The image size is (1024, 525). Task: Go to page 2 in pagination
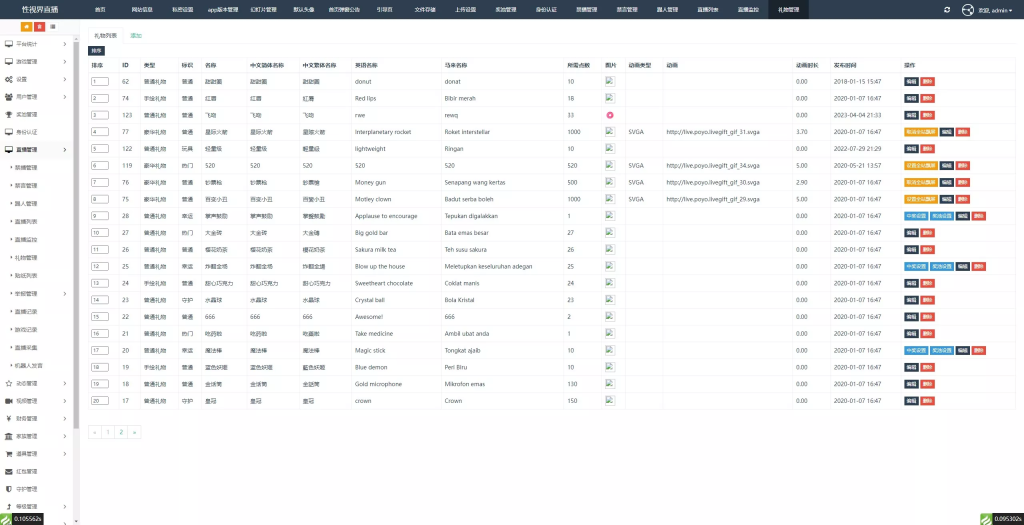pos(122,432)
